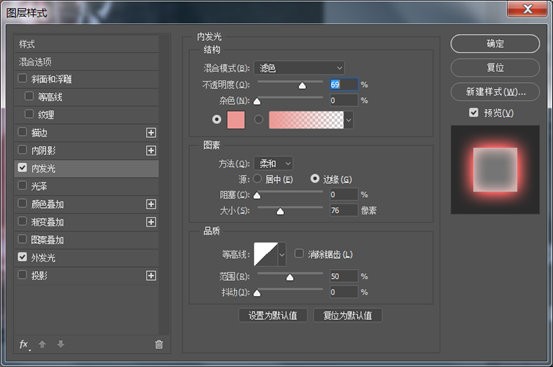The image size is (553, 367).
Task: Click the 复位为默认值 button
Action: (x=348, y=315)
